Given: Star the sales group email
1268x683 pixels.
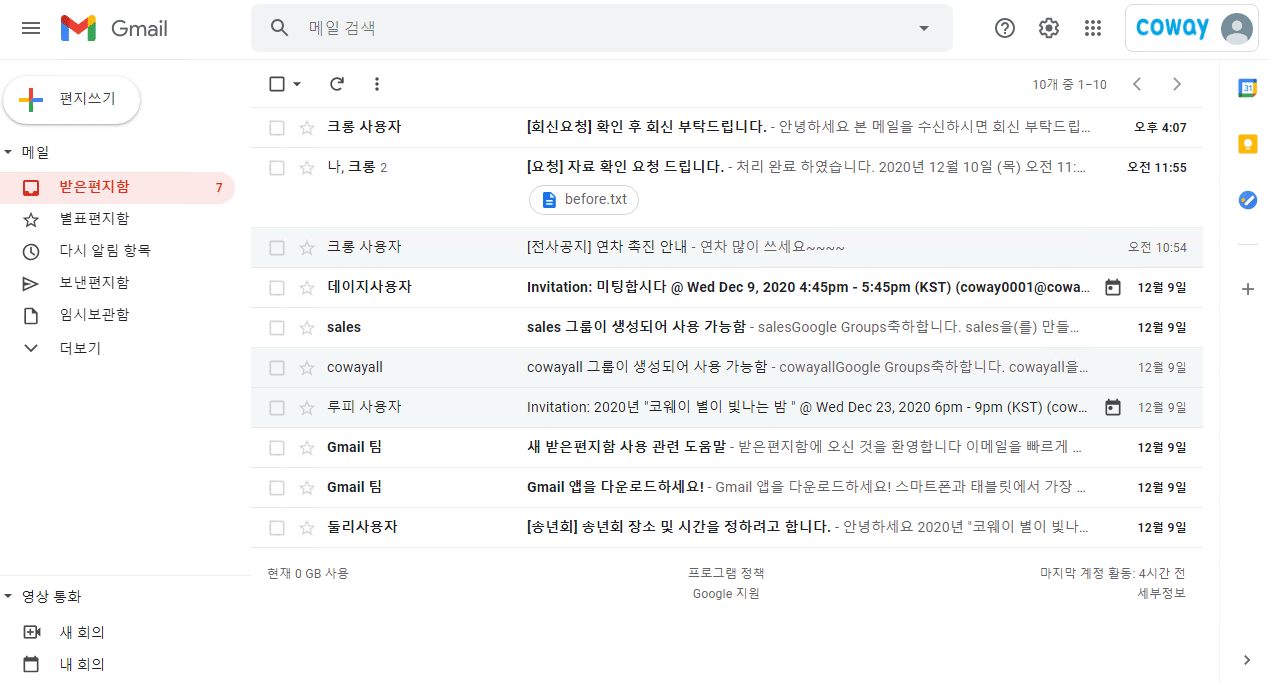Looking at the screenshot, I should point(307,328).
